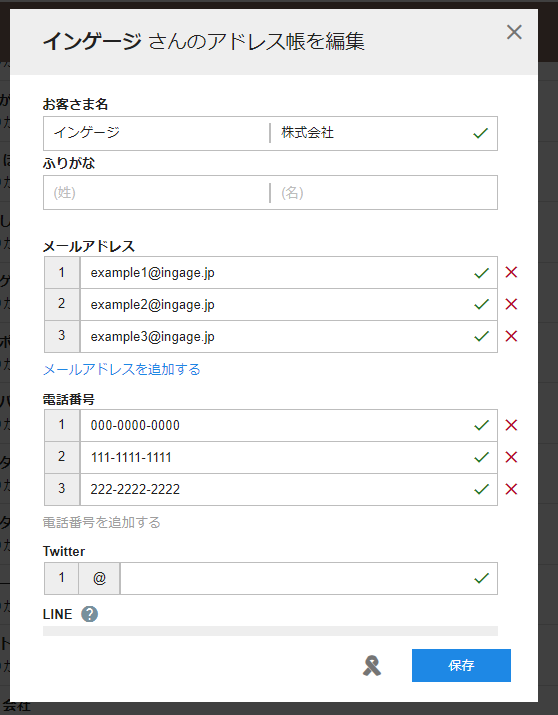Save the address book with 保存 button
This screenshot has width=558, height=715.
click(461, 665)
